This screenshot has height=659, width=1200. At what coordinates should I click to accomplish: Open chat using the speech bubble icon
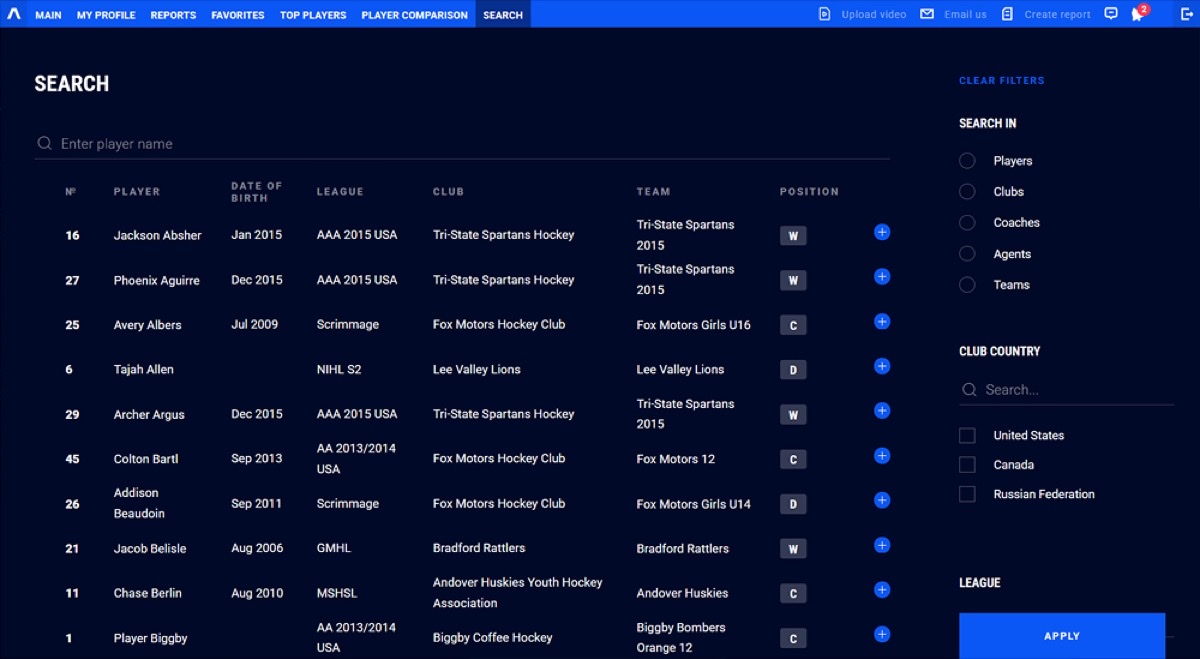[x=1110, y=13]
